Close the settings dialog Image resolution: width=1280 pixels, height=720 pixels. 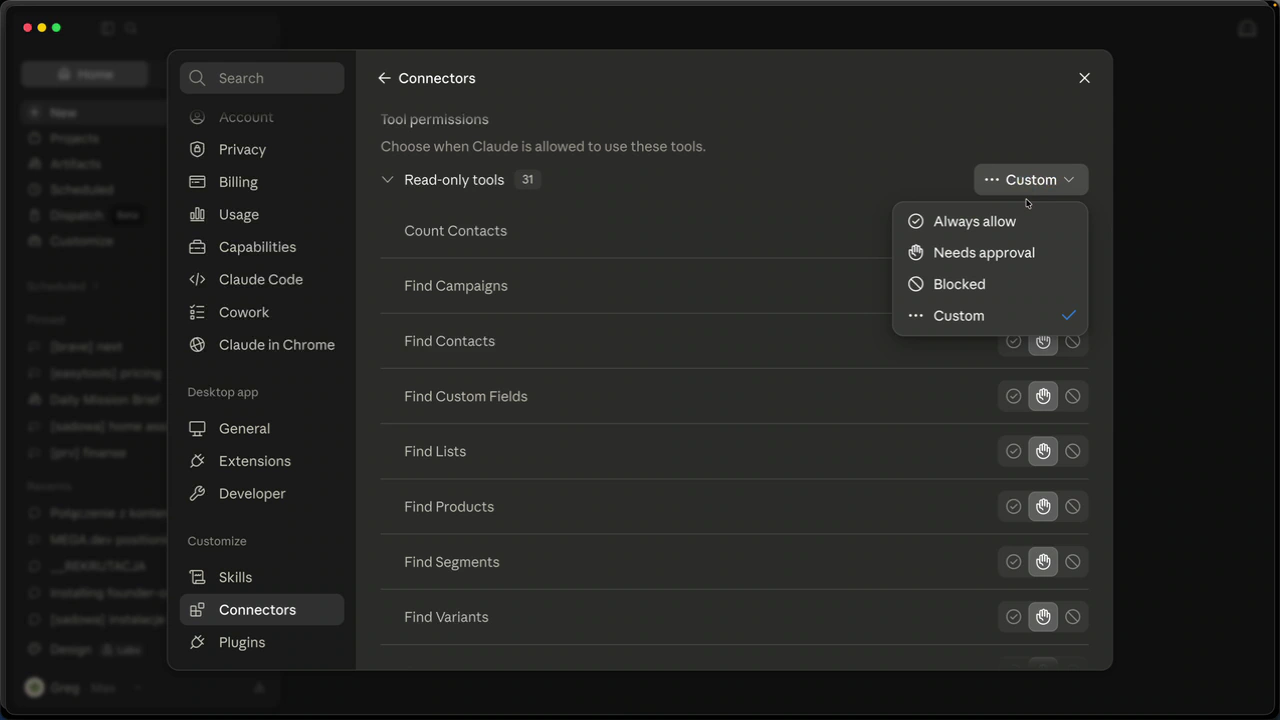coord(1084,78)
